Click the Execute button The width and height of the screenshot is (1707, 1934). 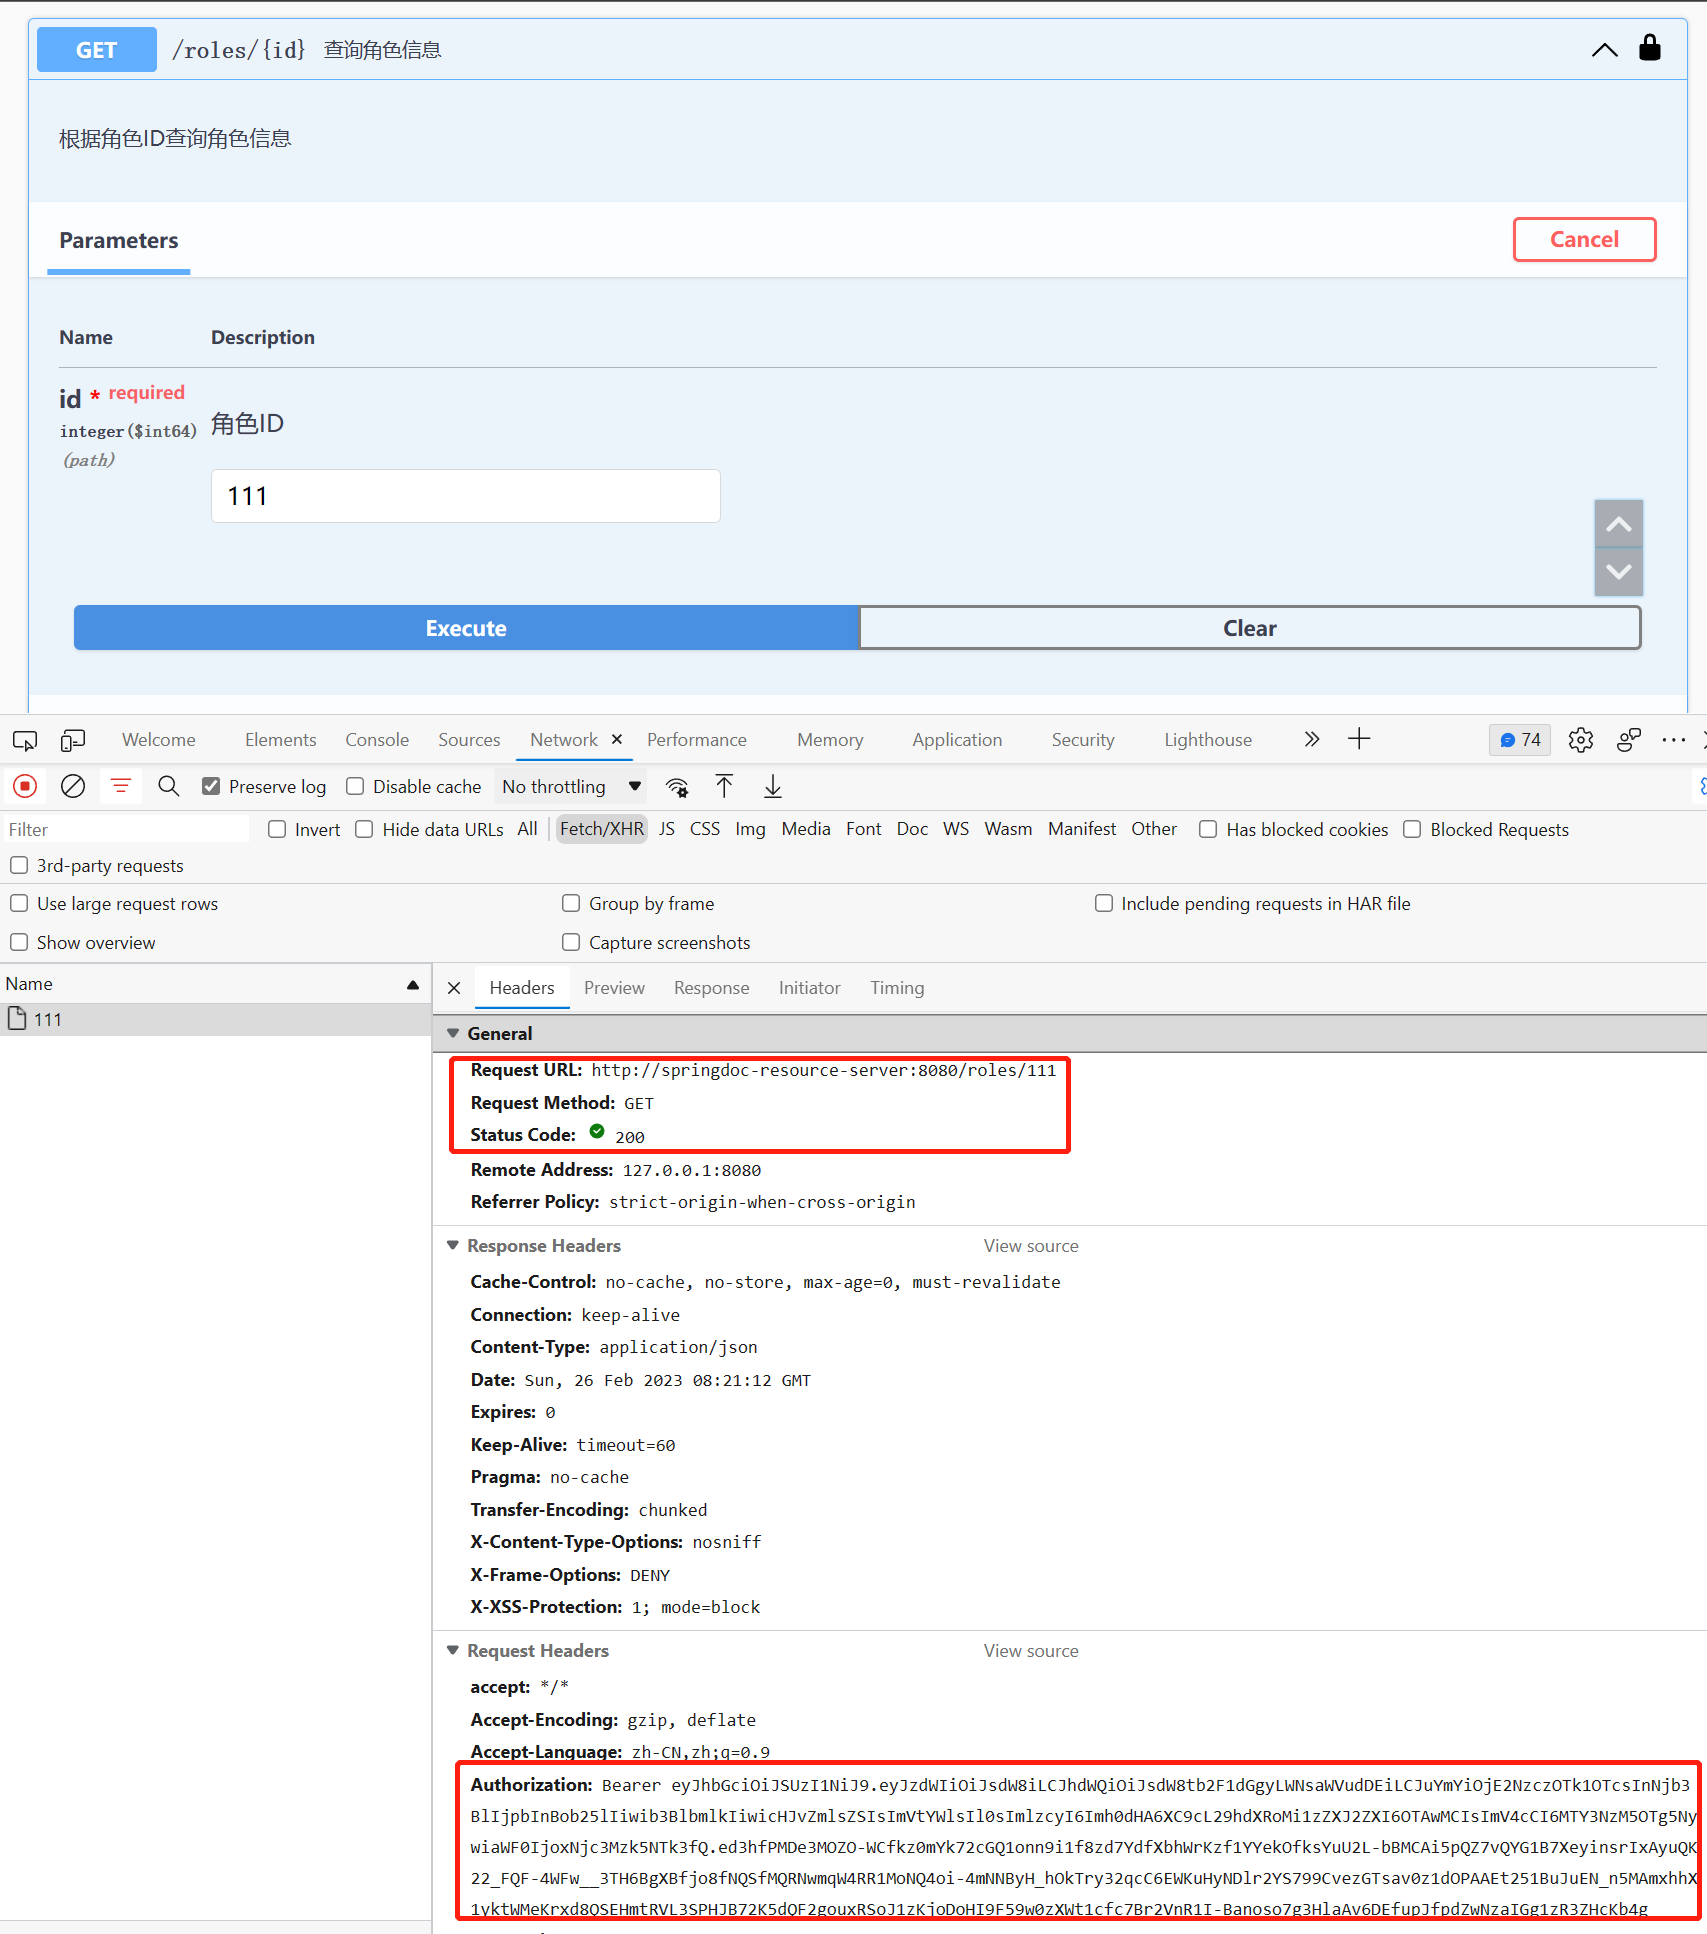tap(466, 628)
